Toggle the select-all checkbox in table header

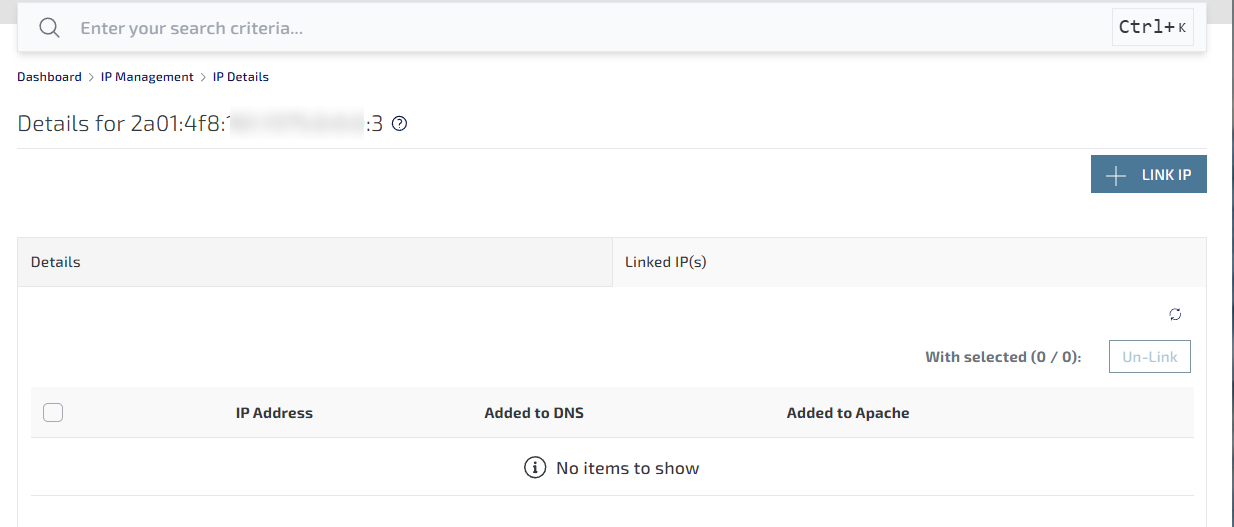53,412
